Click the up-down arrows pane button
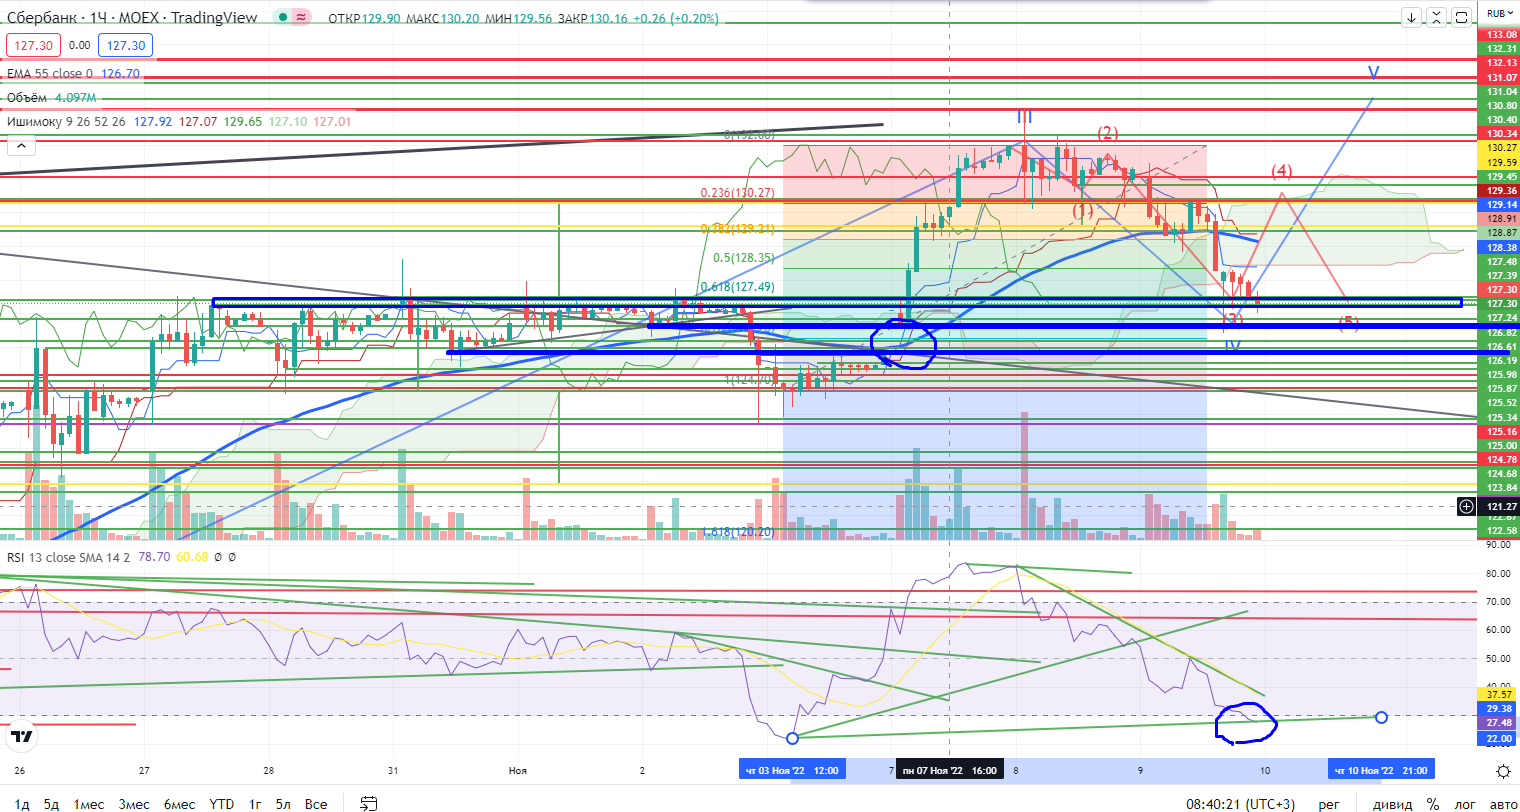Screen dimensions: 1520x812 click(1438, 17)
